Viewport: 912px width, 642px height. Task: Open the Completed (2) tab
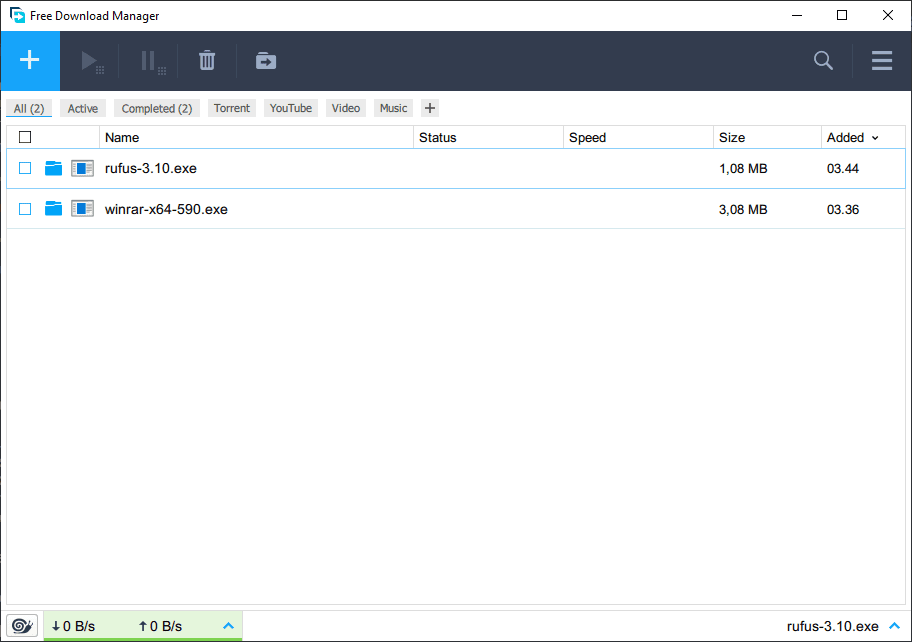(157, 108)
